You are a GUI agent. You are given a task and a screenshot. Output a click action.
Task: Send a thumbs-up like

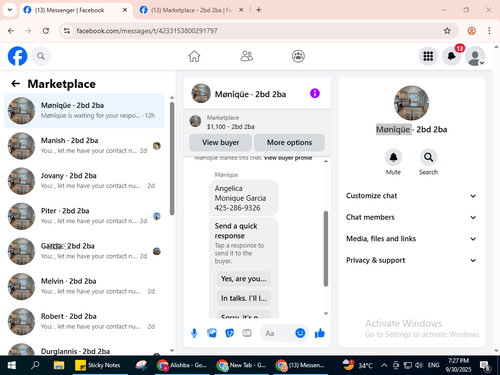click(320, 333)
